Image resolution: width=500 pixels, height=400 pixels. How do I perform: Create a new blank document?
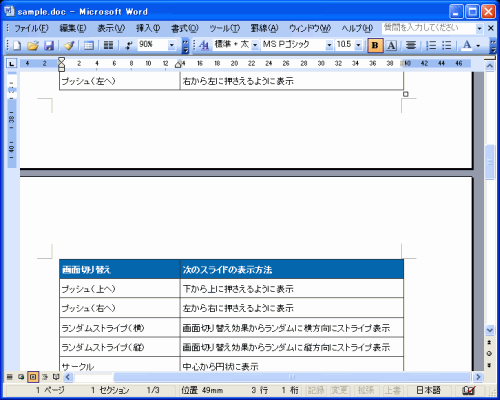click(x=17, y=45)
